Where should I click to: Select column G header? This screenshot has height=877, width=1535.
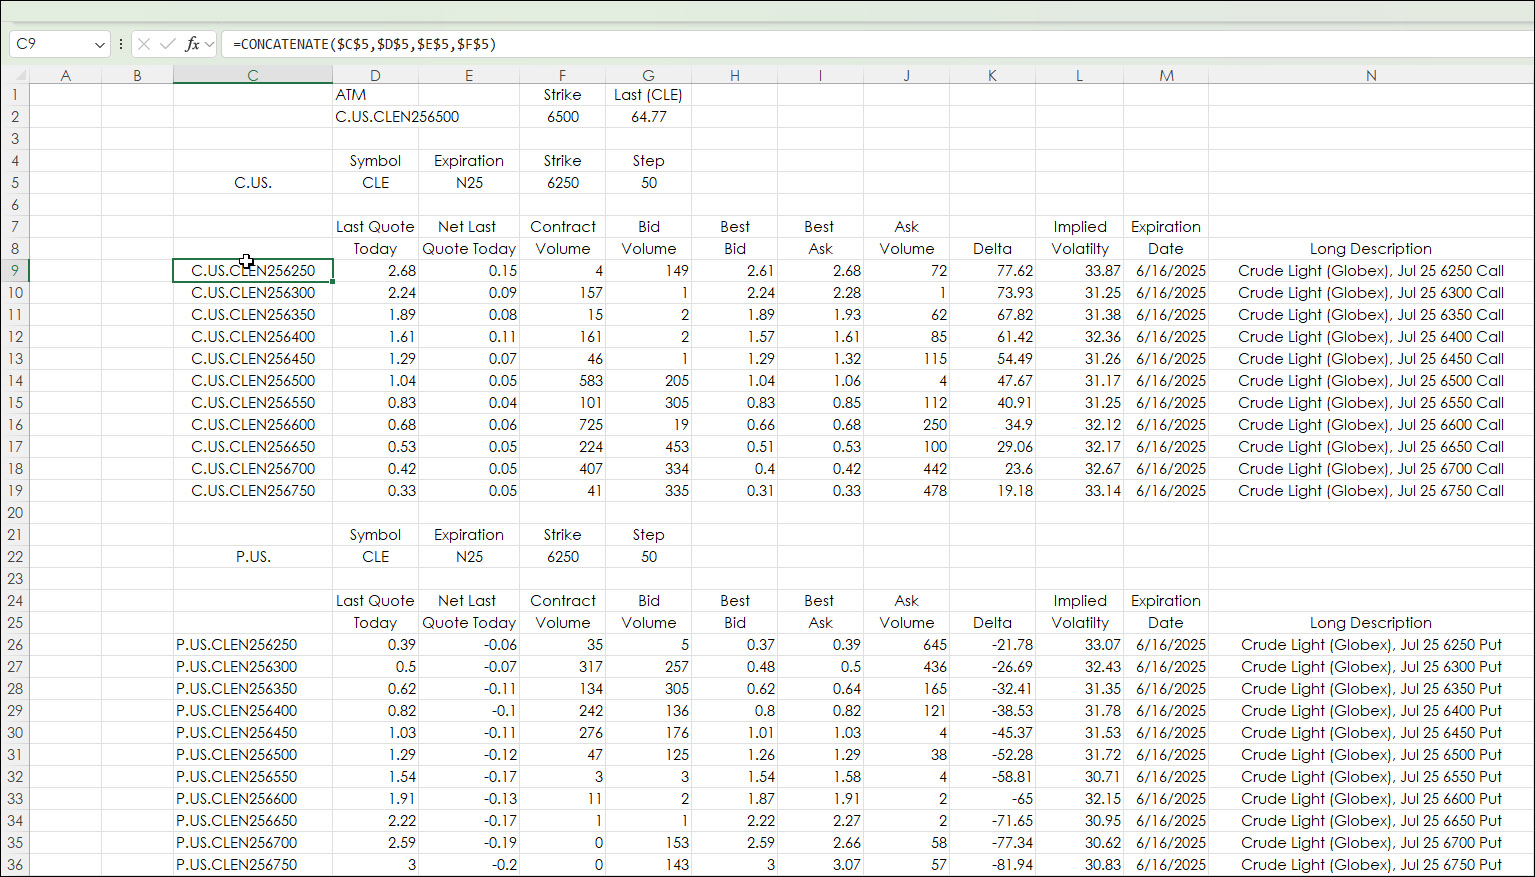(648, 75)
